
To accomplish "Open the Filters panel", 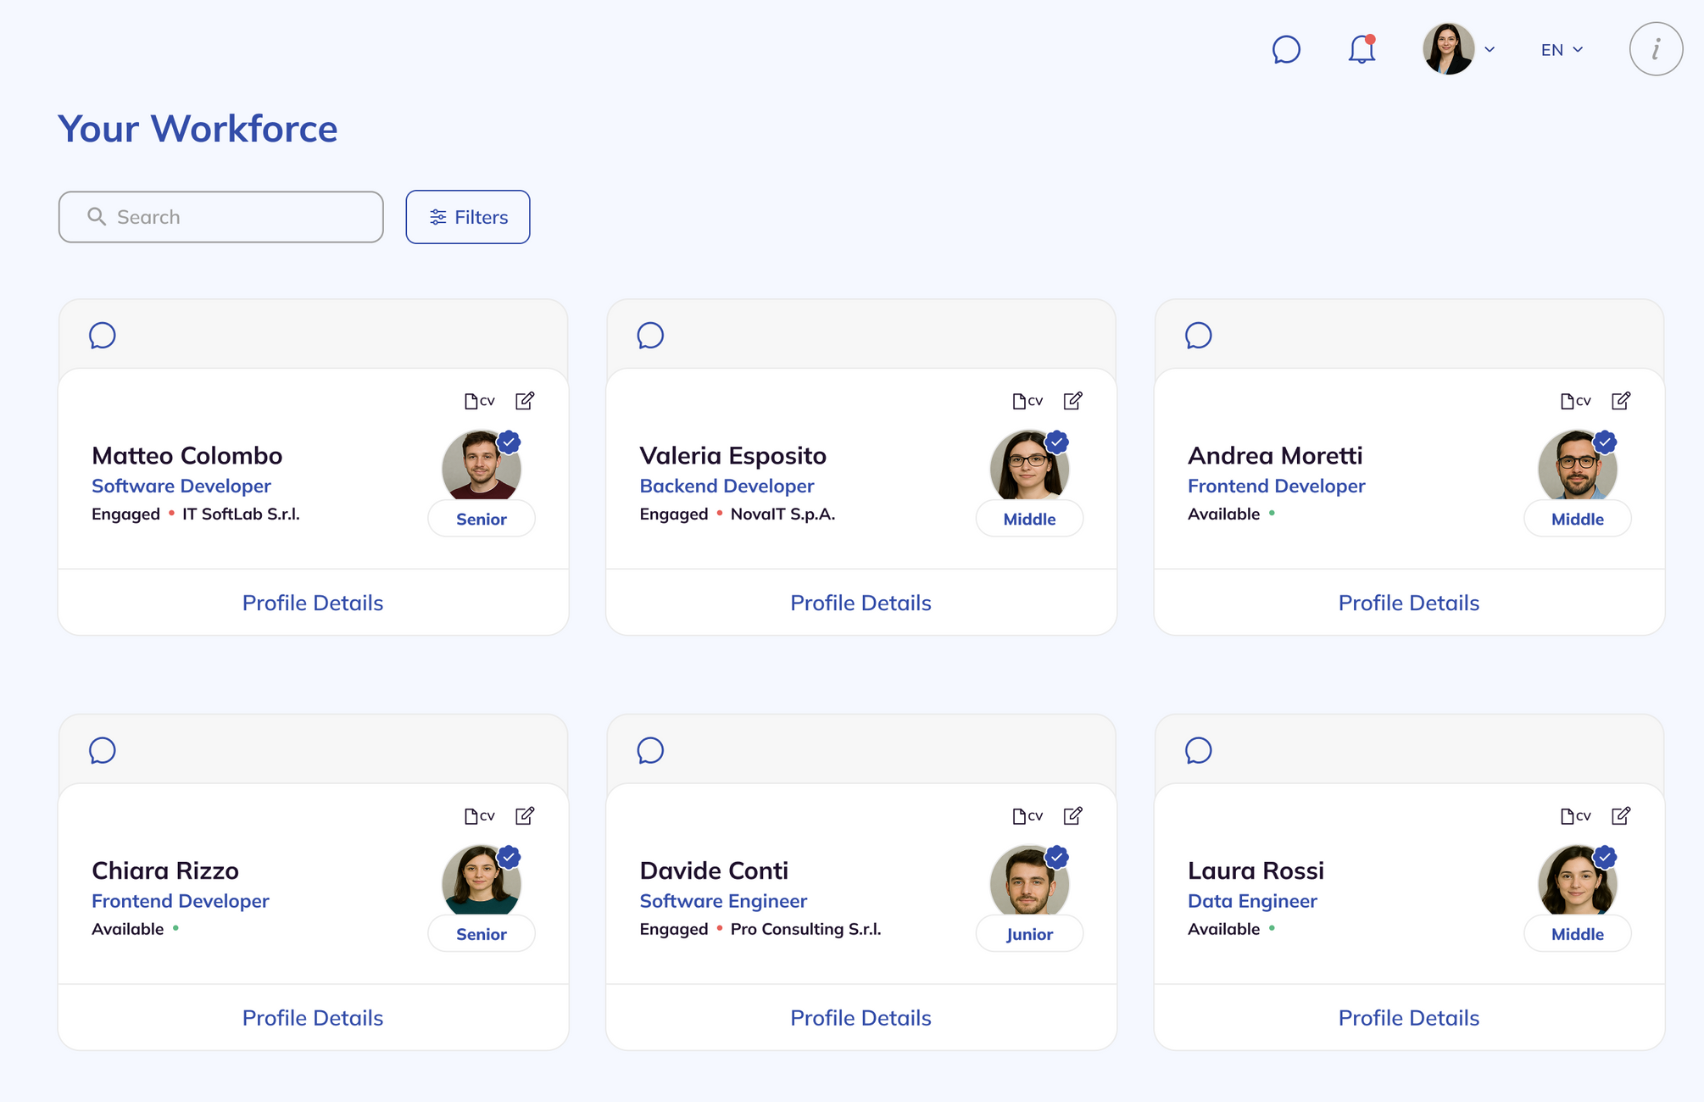I will tap(467, 217).
